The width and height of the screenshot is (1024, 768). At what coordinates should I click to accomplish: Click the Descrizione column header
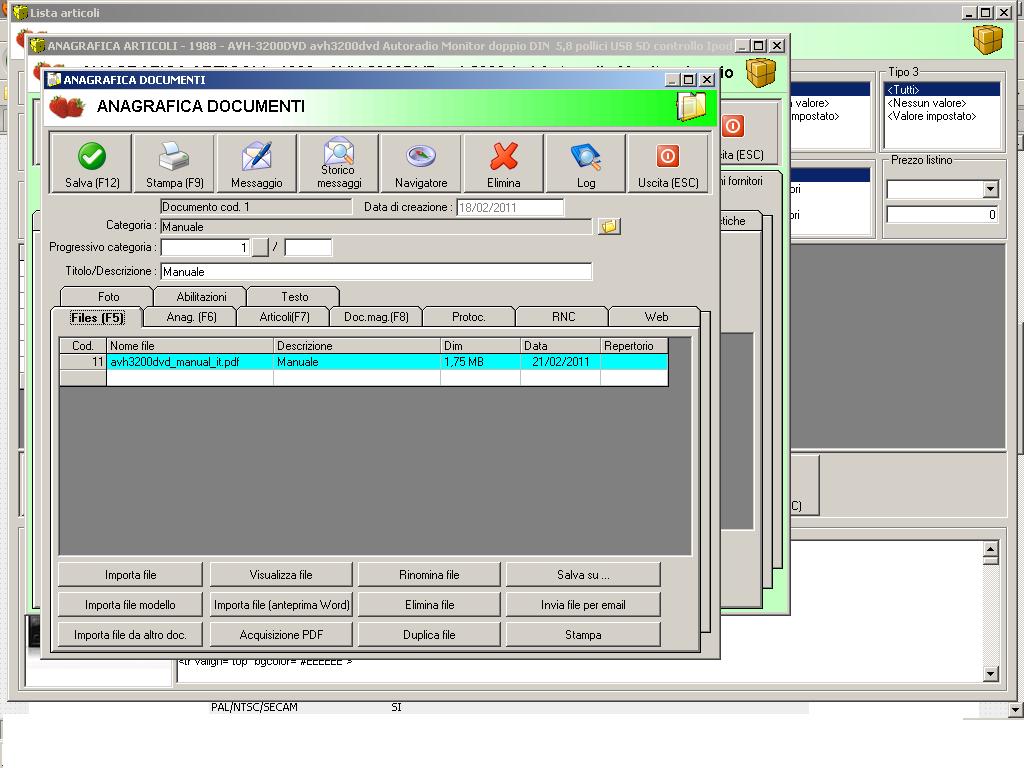(357, 346)
